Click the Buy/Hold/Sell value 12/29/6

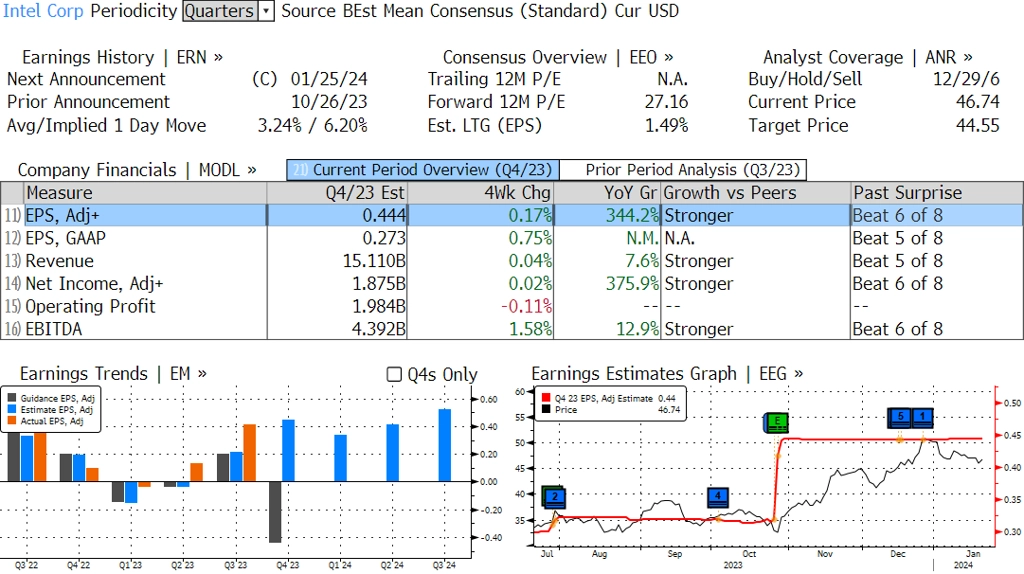966,79
